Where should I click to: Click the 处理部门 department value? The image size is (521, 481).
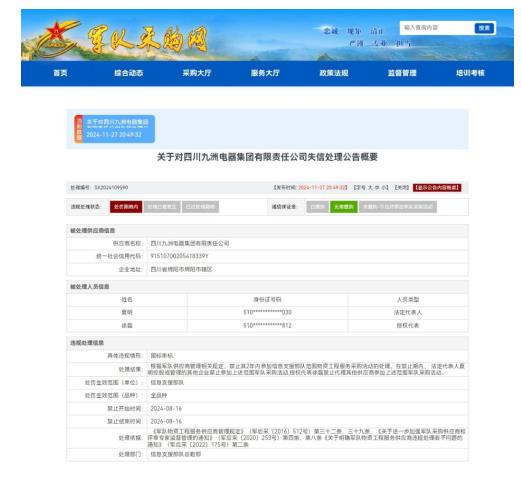176,454
